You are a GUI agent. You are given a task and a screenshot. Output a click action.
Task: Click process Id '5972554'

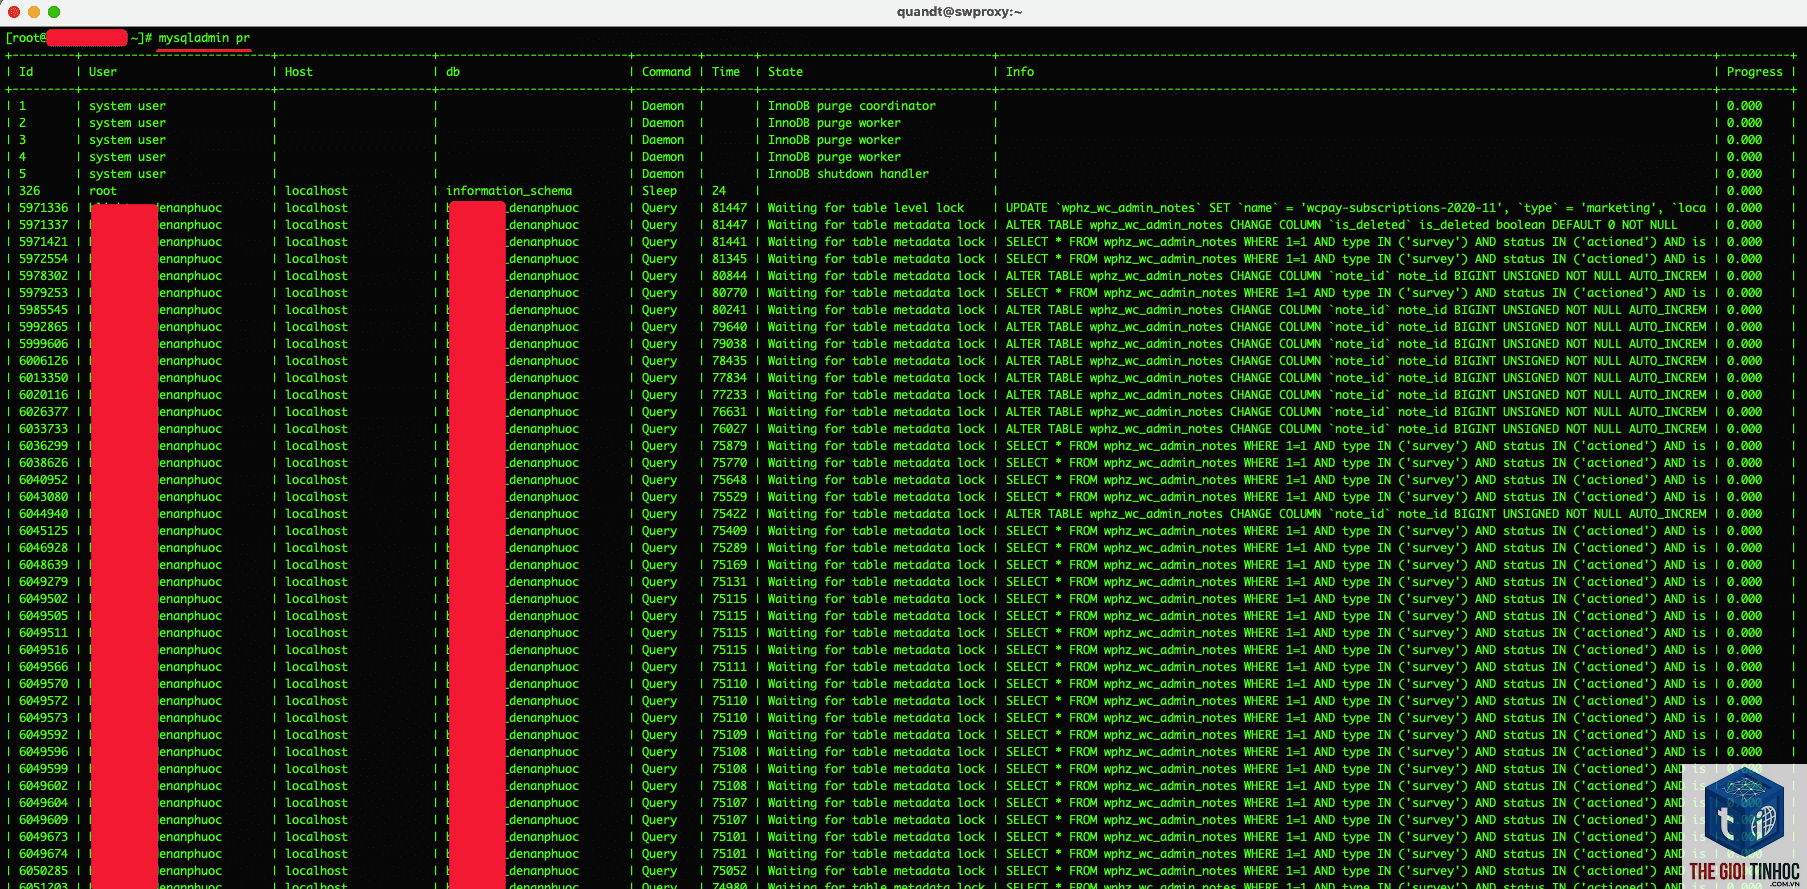click(x=43, y=259)
